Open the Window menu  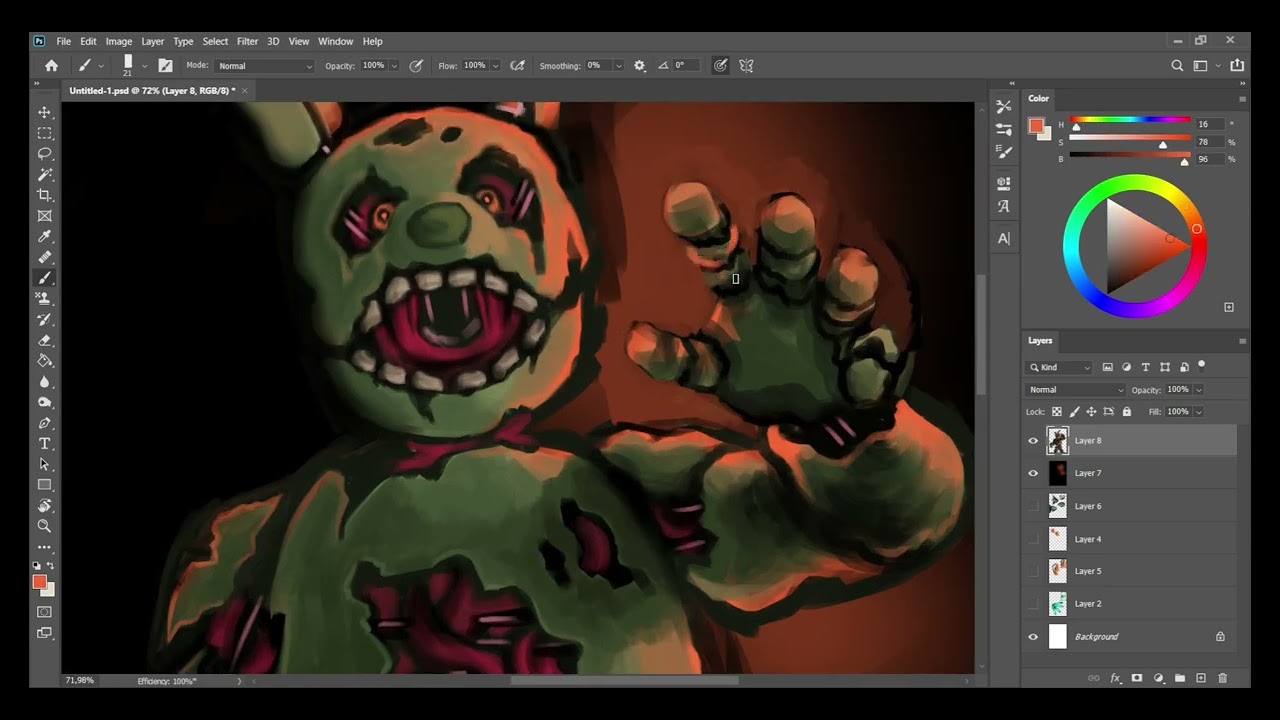(x=335, y=41)
